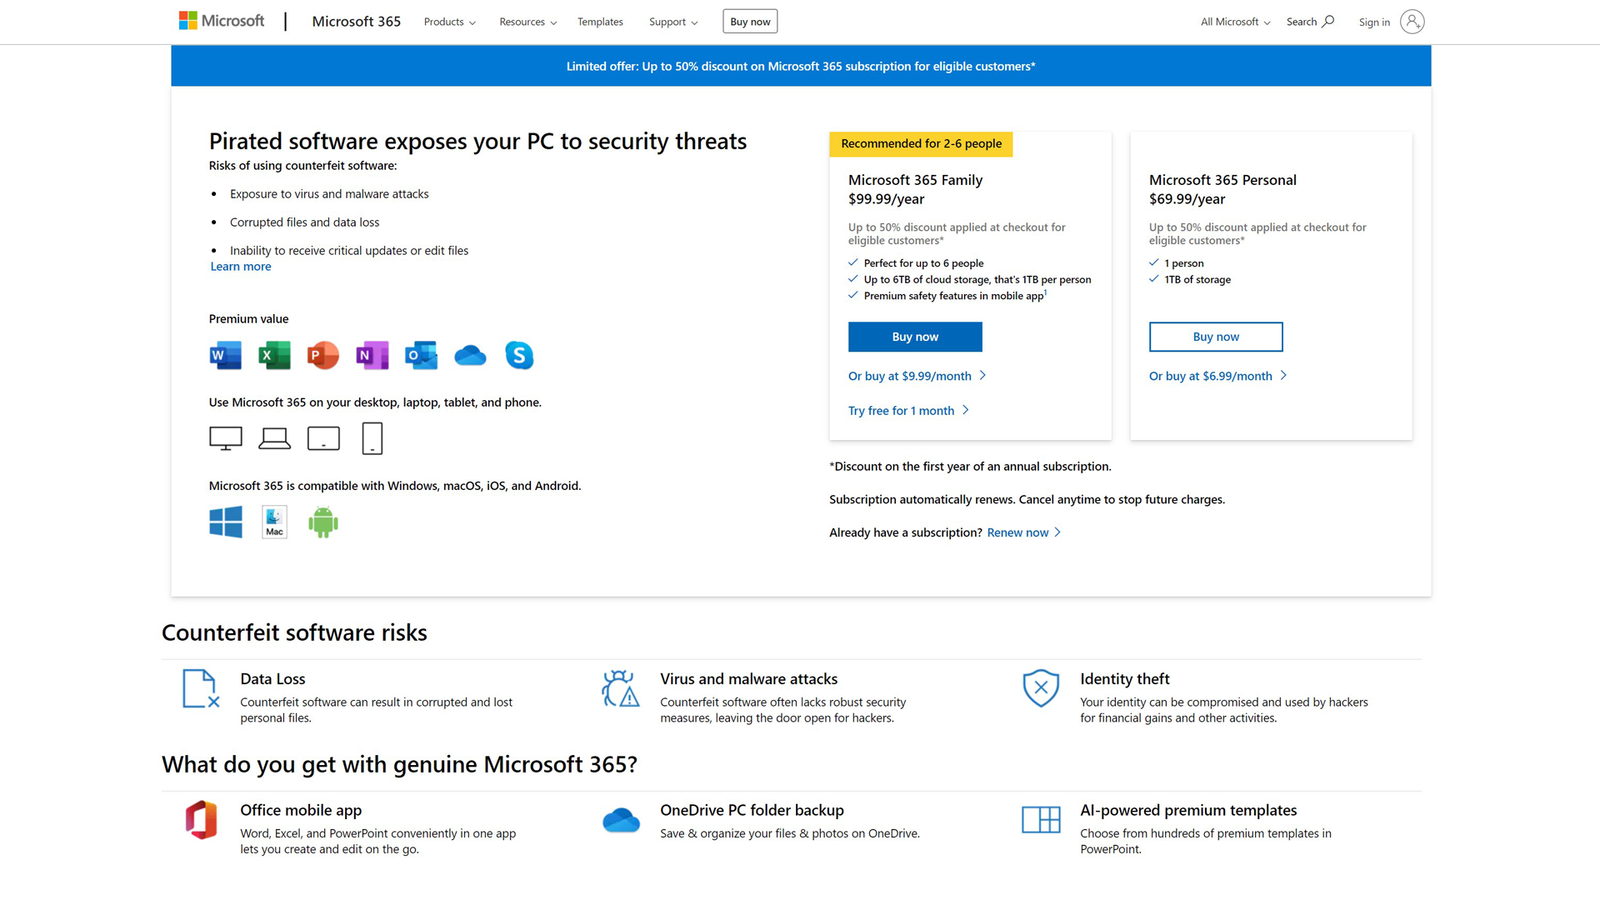Image resolution: width=1600 pixels, height=900 pixels.
Task: Click the Virus and malware bug icon
Action: [620, 689]
